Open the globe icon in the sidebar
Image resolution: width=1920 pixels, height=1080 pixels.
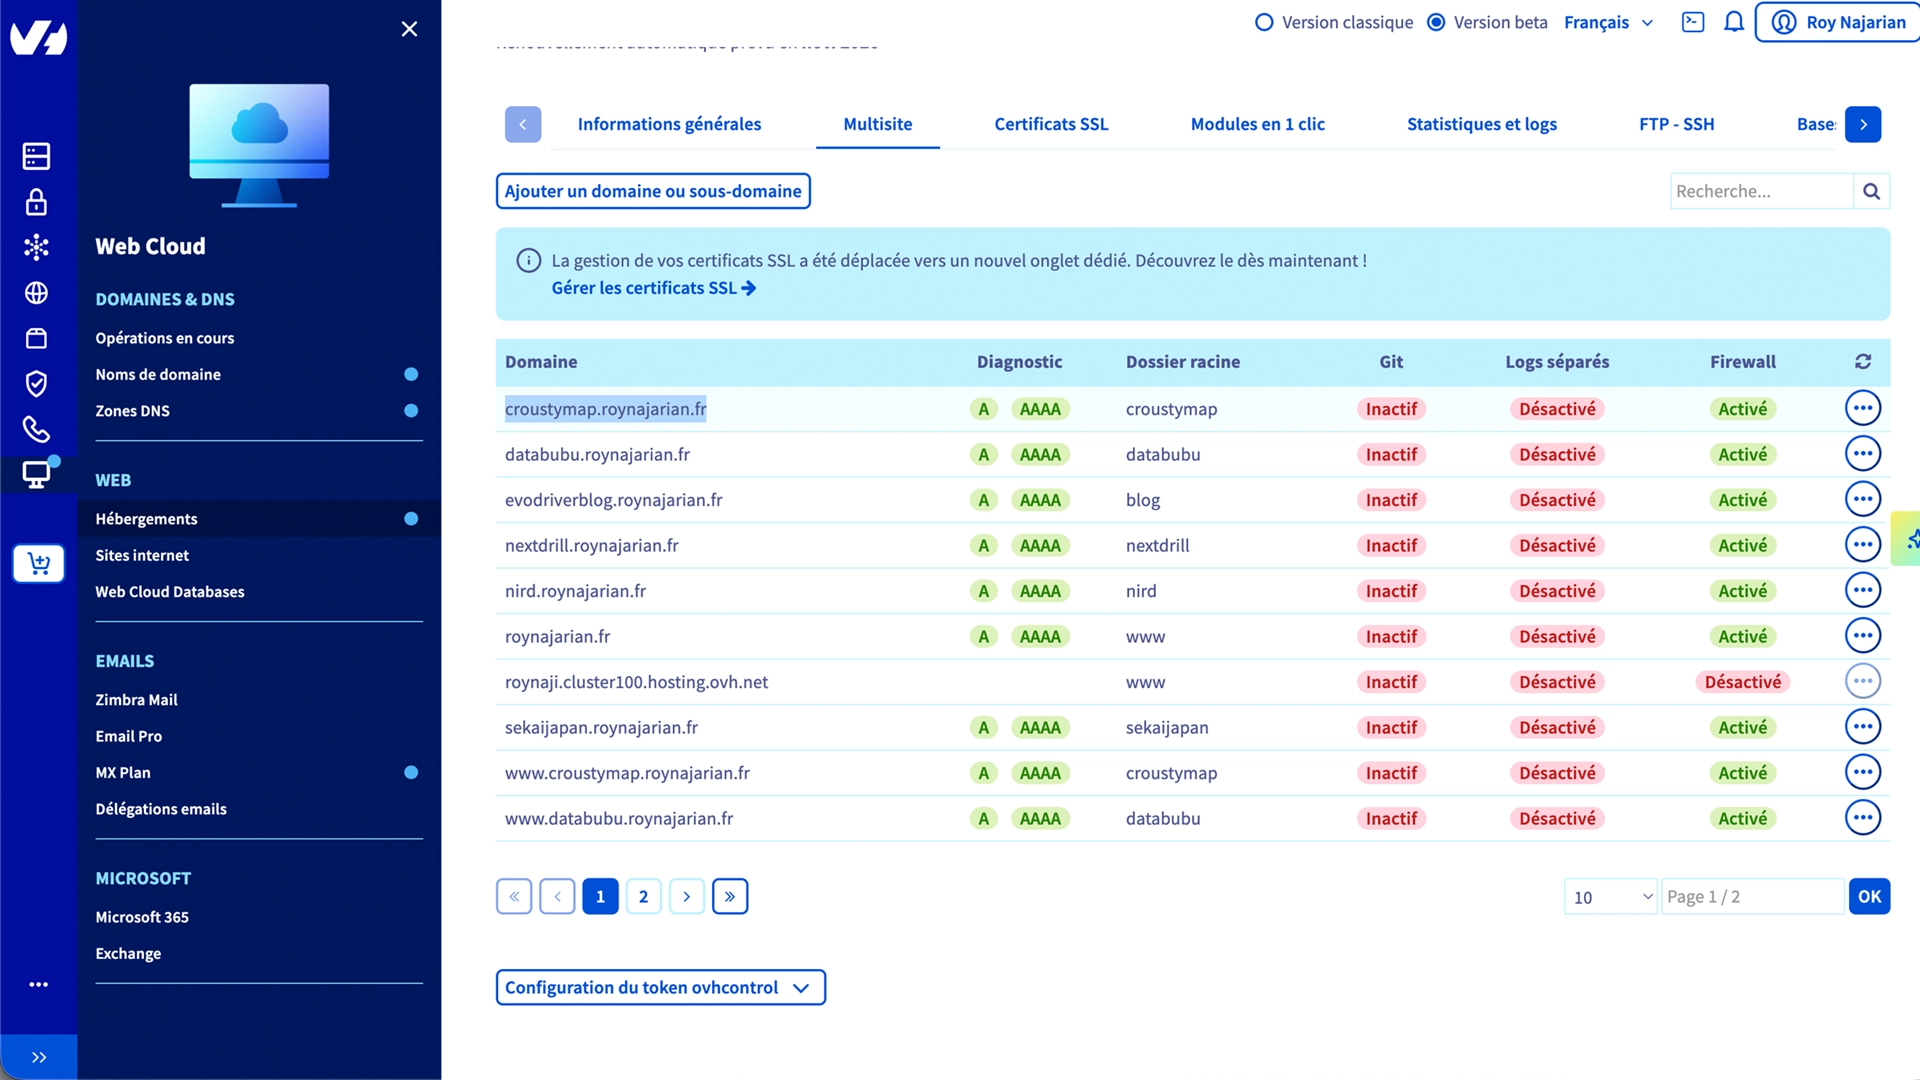coord(37,293)
